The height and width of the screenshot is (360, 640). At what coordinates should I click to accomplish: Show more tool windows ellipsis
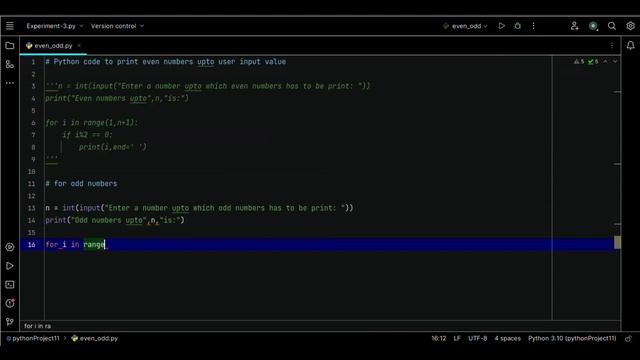tap(10, 83)
